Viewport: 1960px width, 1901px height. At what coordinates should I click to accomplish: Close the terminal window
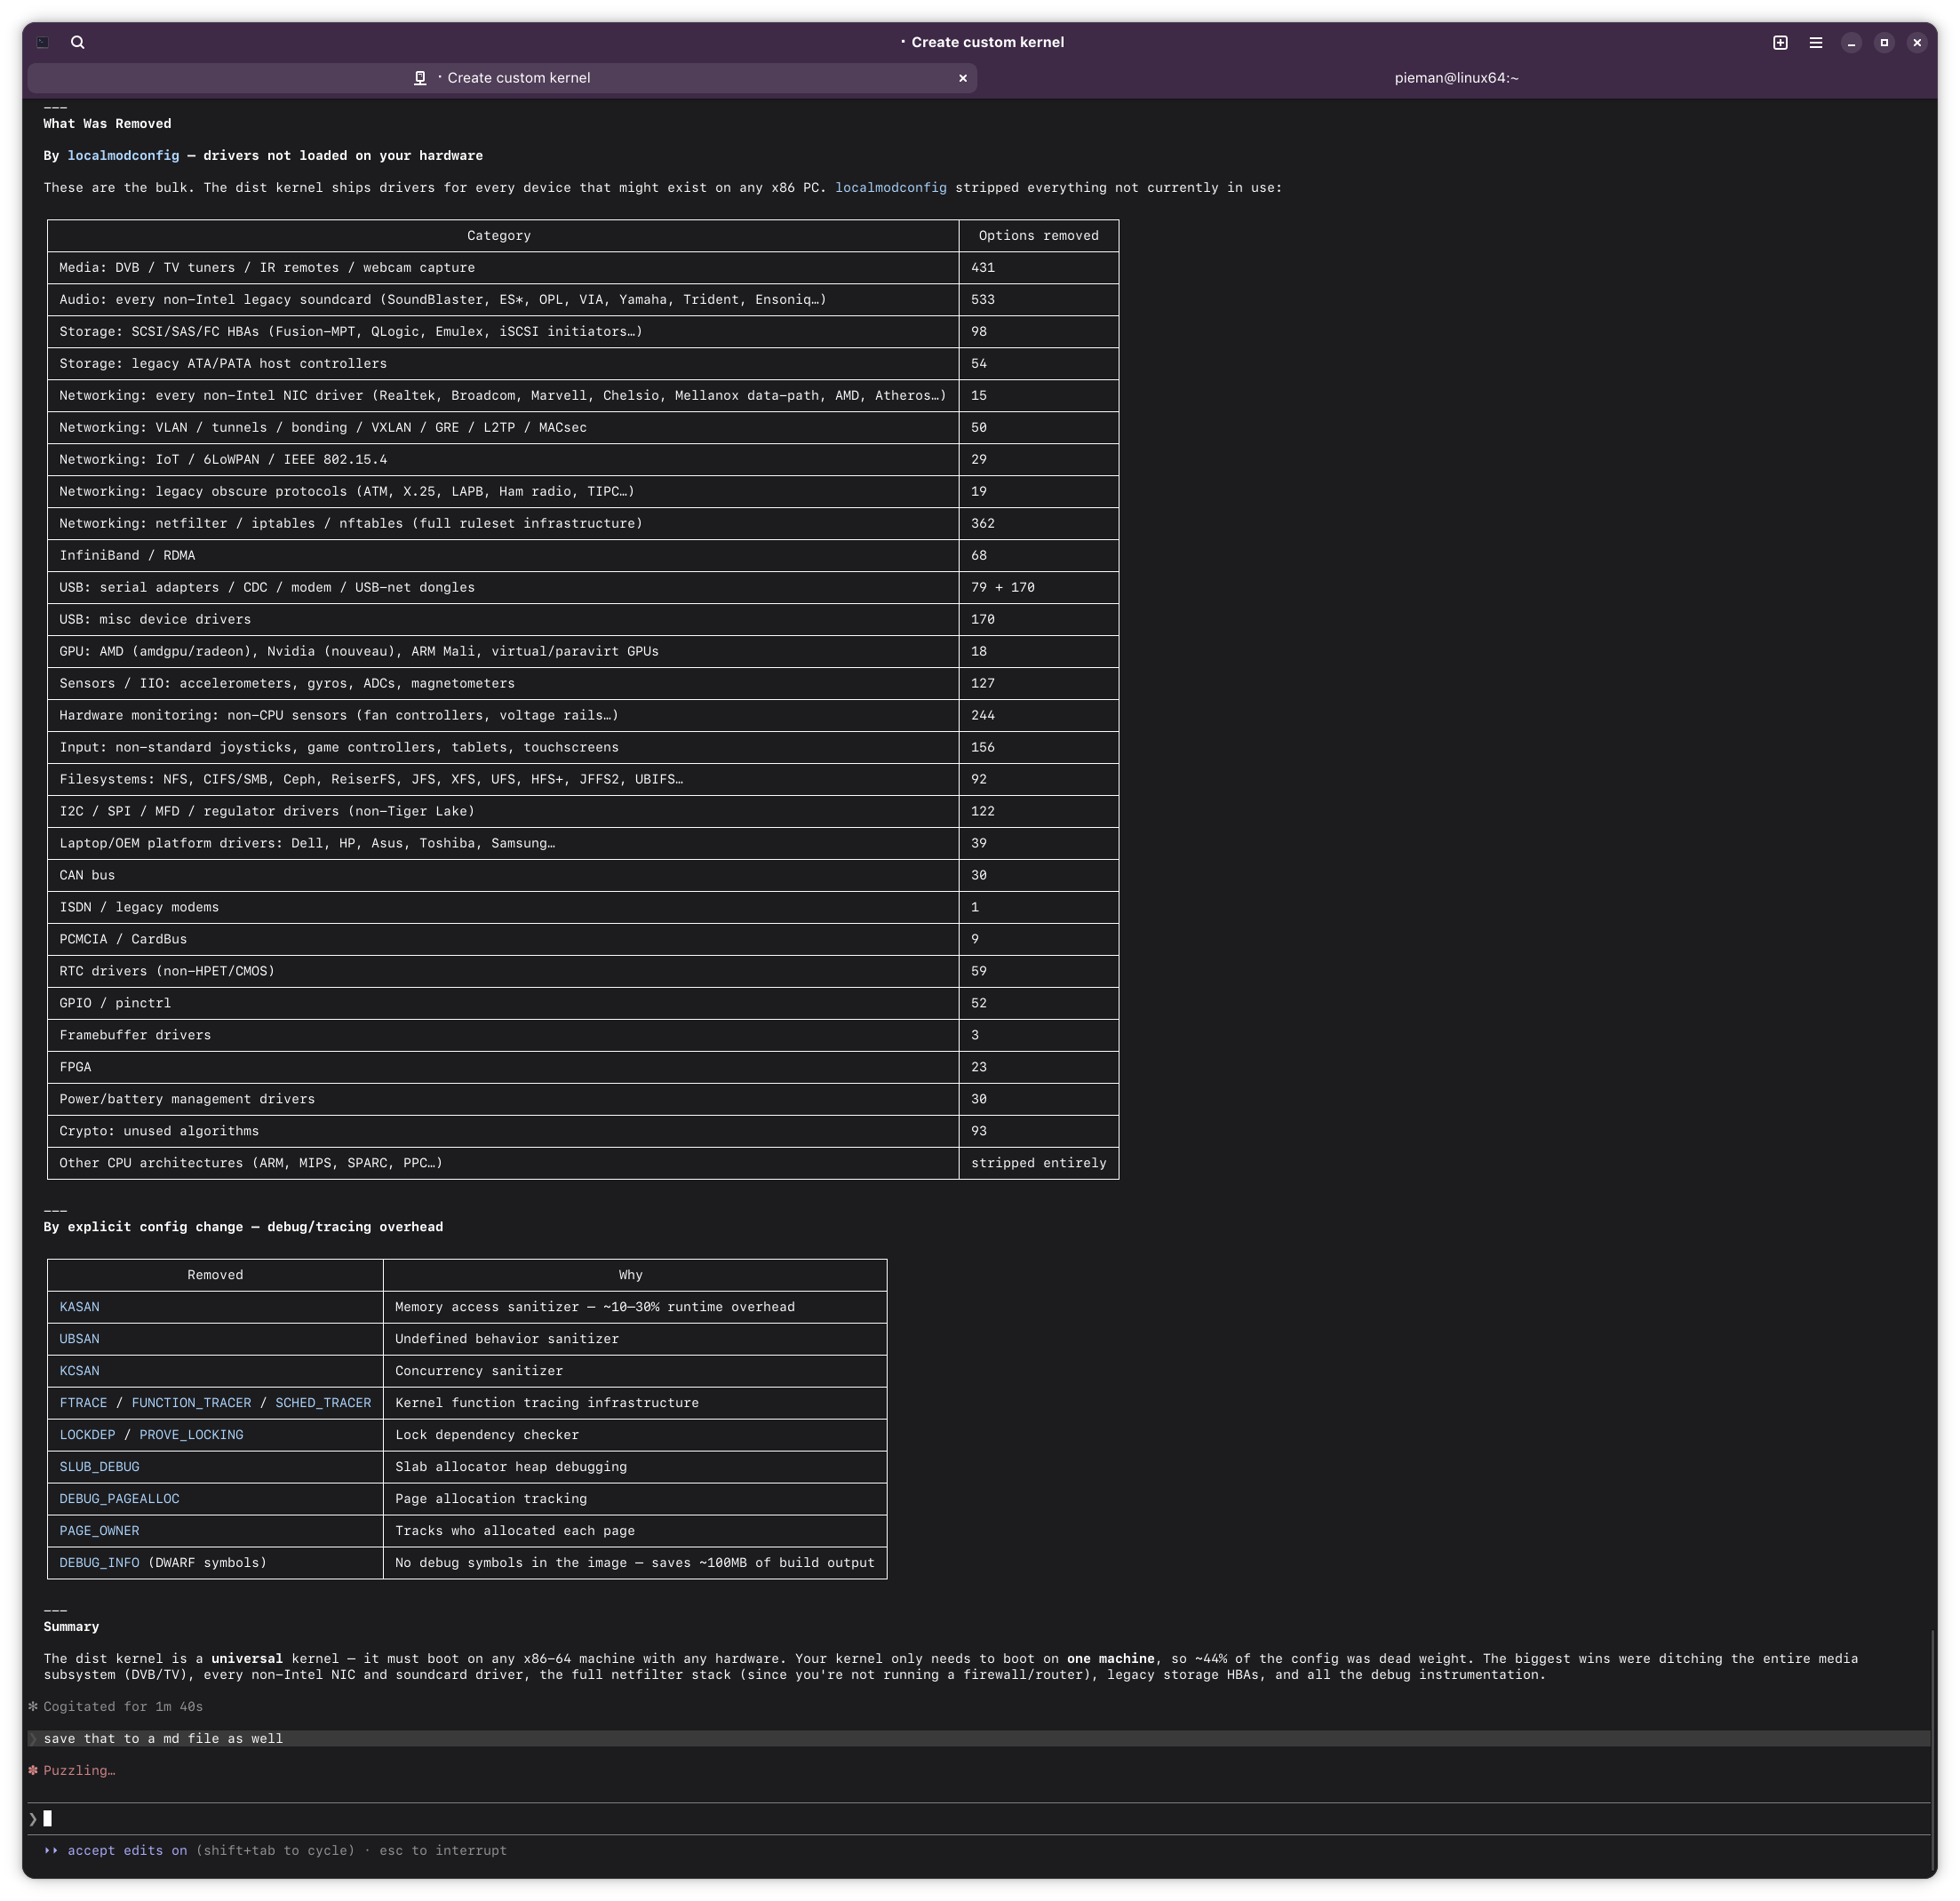point(1917,42)
